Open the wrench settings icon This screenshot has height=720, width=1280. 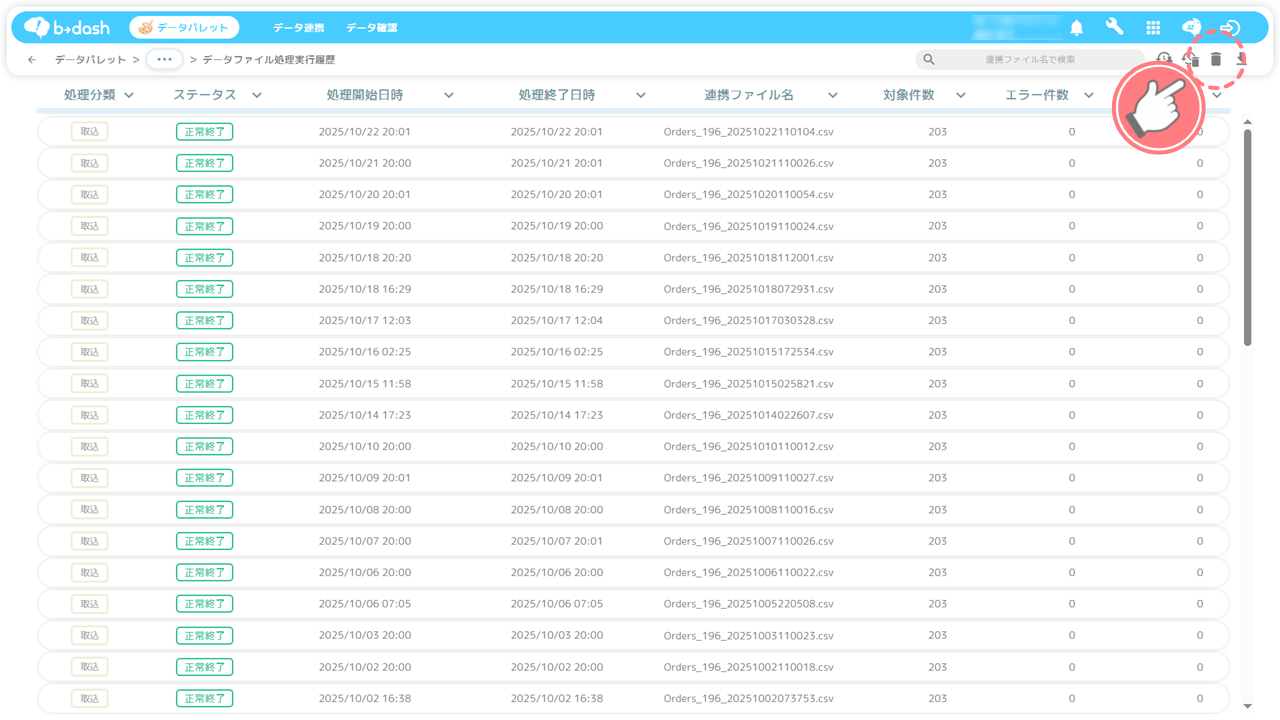1115,27
